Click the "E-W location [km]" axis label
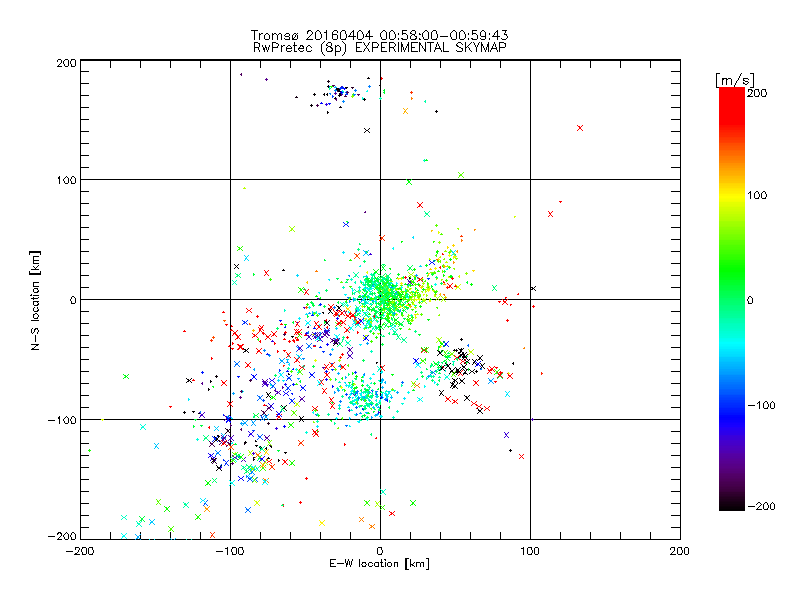The image size is (800, 600). point(379,564)
